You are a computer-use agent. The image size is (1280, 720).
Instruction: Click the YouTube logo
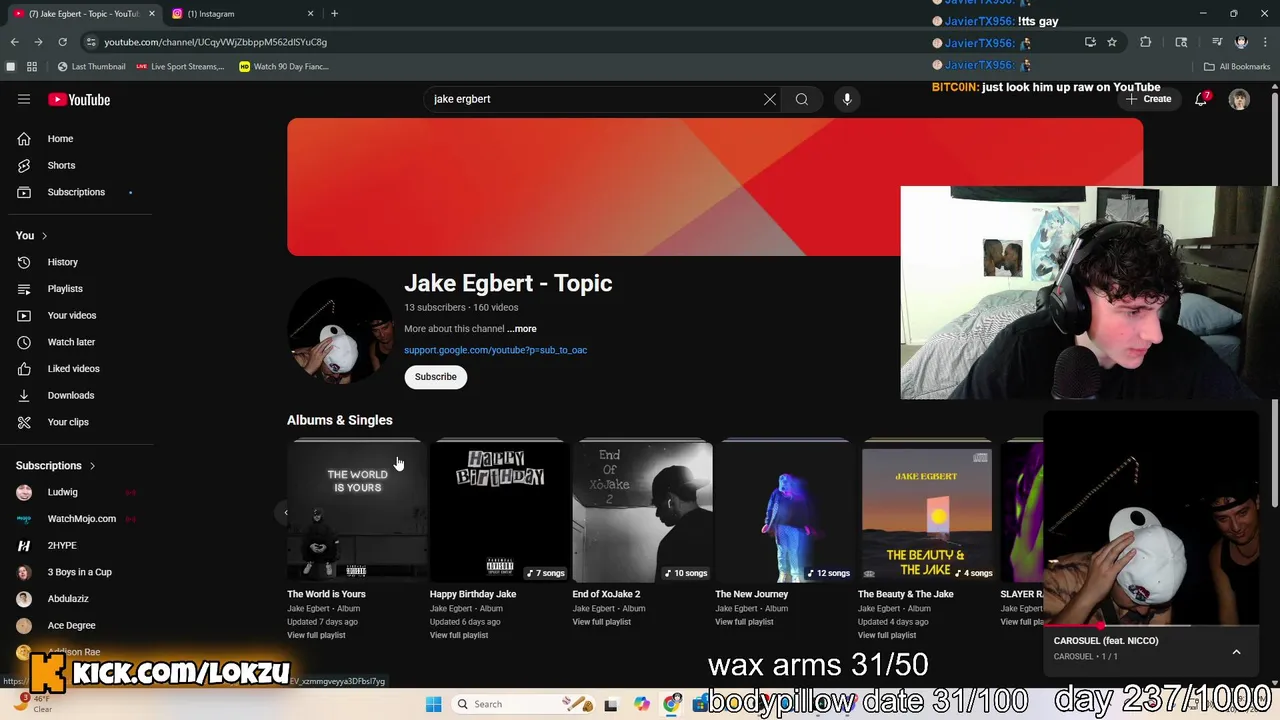(79, 99)
